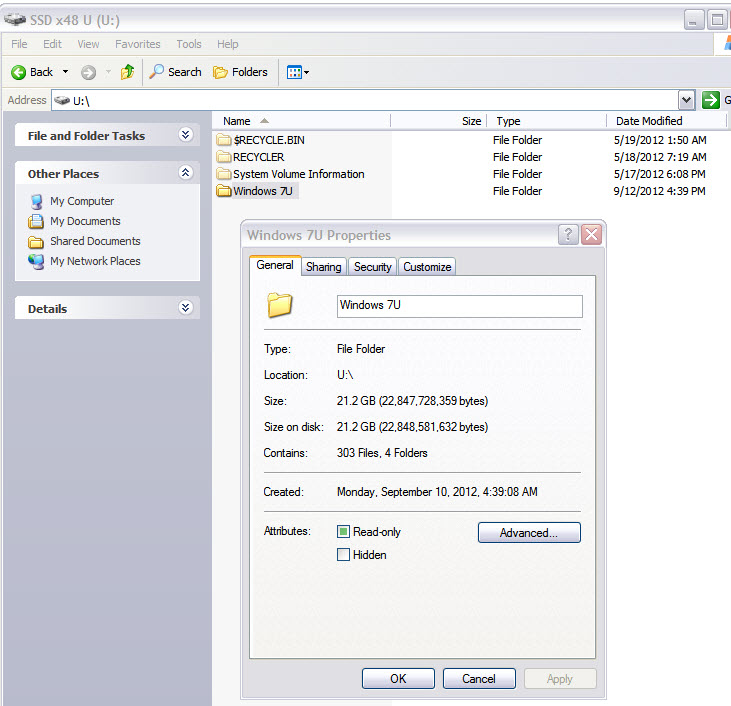731x706 pixels.
Task: Open the File menu
Action: point(19,44)
